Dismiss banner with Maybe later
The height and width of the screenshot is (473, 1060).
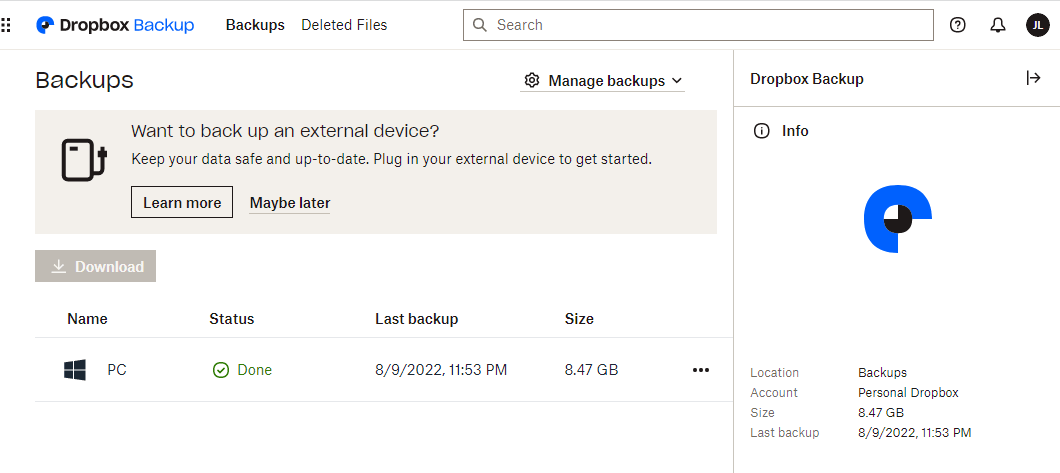click(290, 203)
